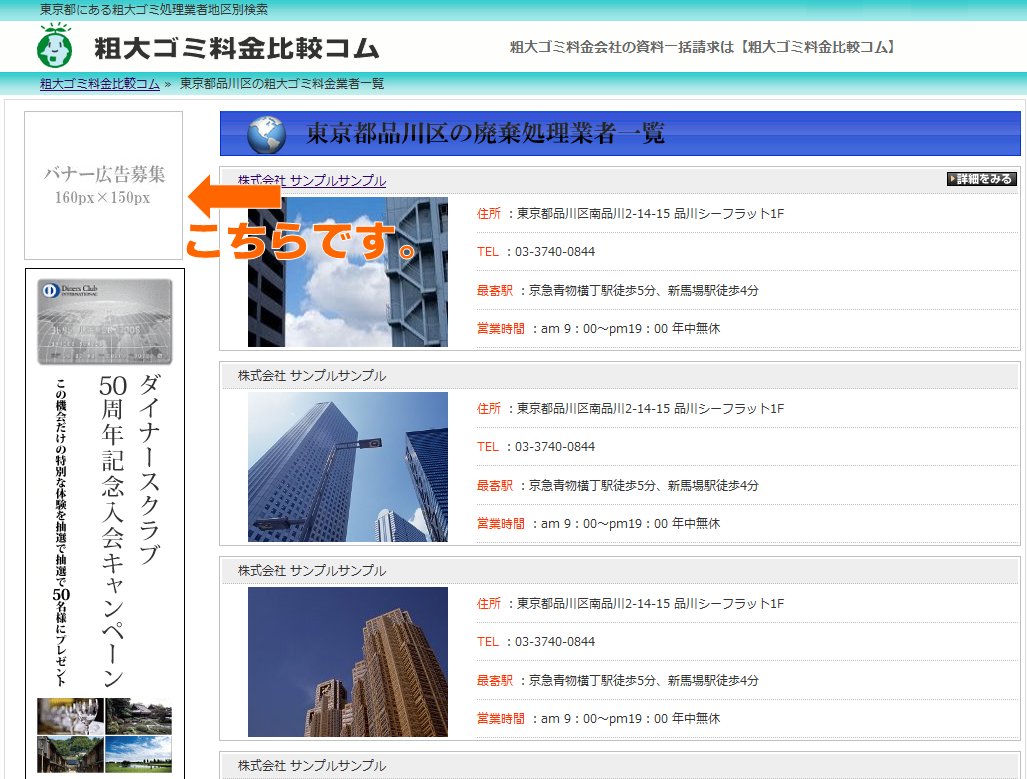1027x779 pixels.
Task: Click the first listing's 営業時間 hours line
Action: [x=598, y=328]
